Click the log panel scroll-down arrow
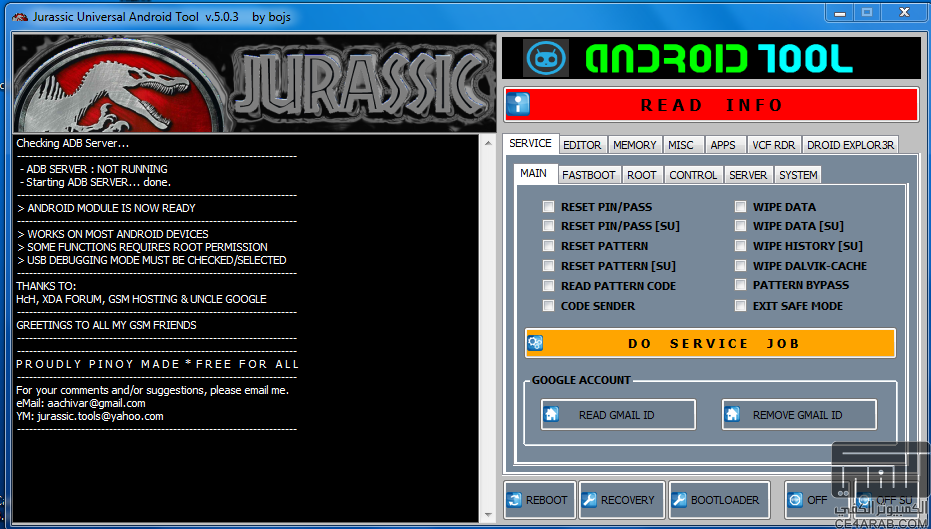This screenshot has height=529, width=931. [488, 515]
